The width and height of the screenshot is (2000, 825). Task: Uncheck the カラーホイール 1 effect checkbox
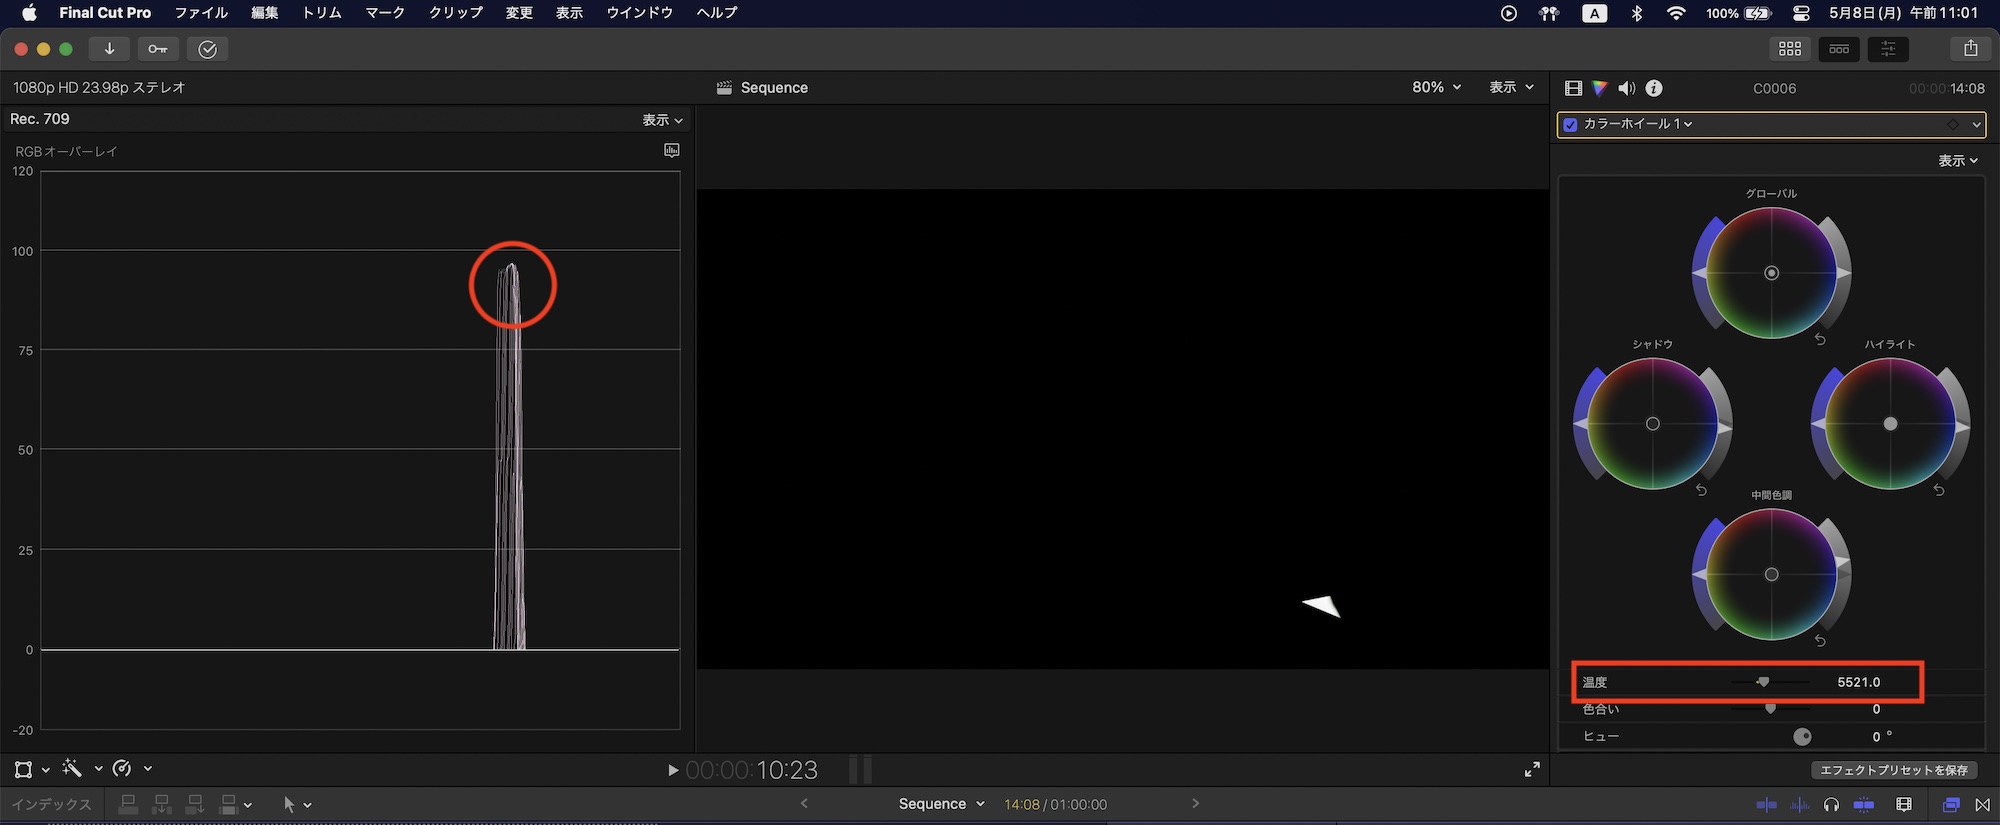(x=1571, y=125)
